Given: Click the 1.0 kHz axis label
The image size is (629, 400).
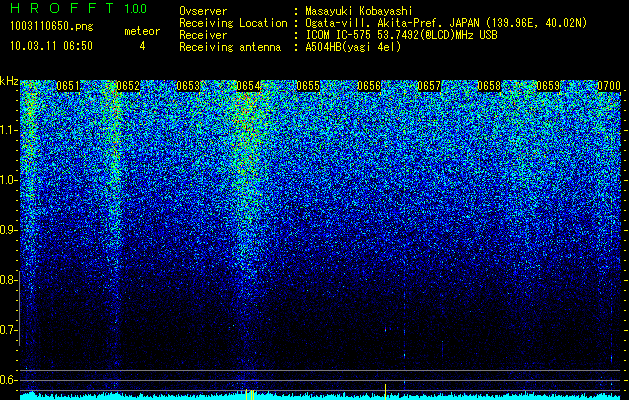Looking at the screenshot, I should click(x=7, y=180).
